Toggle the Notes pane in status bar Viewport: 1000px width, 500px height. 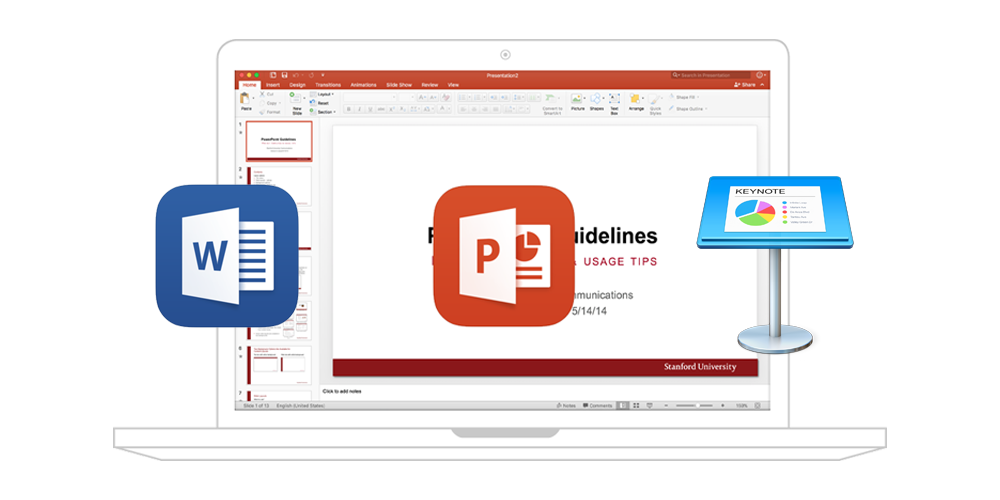pyautogui.click(x=566, y=406)
